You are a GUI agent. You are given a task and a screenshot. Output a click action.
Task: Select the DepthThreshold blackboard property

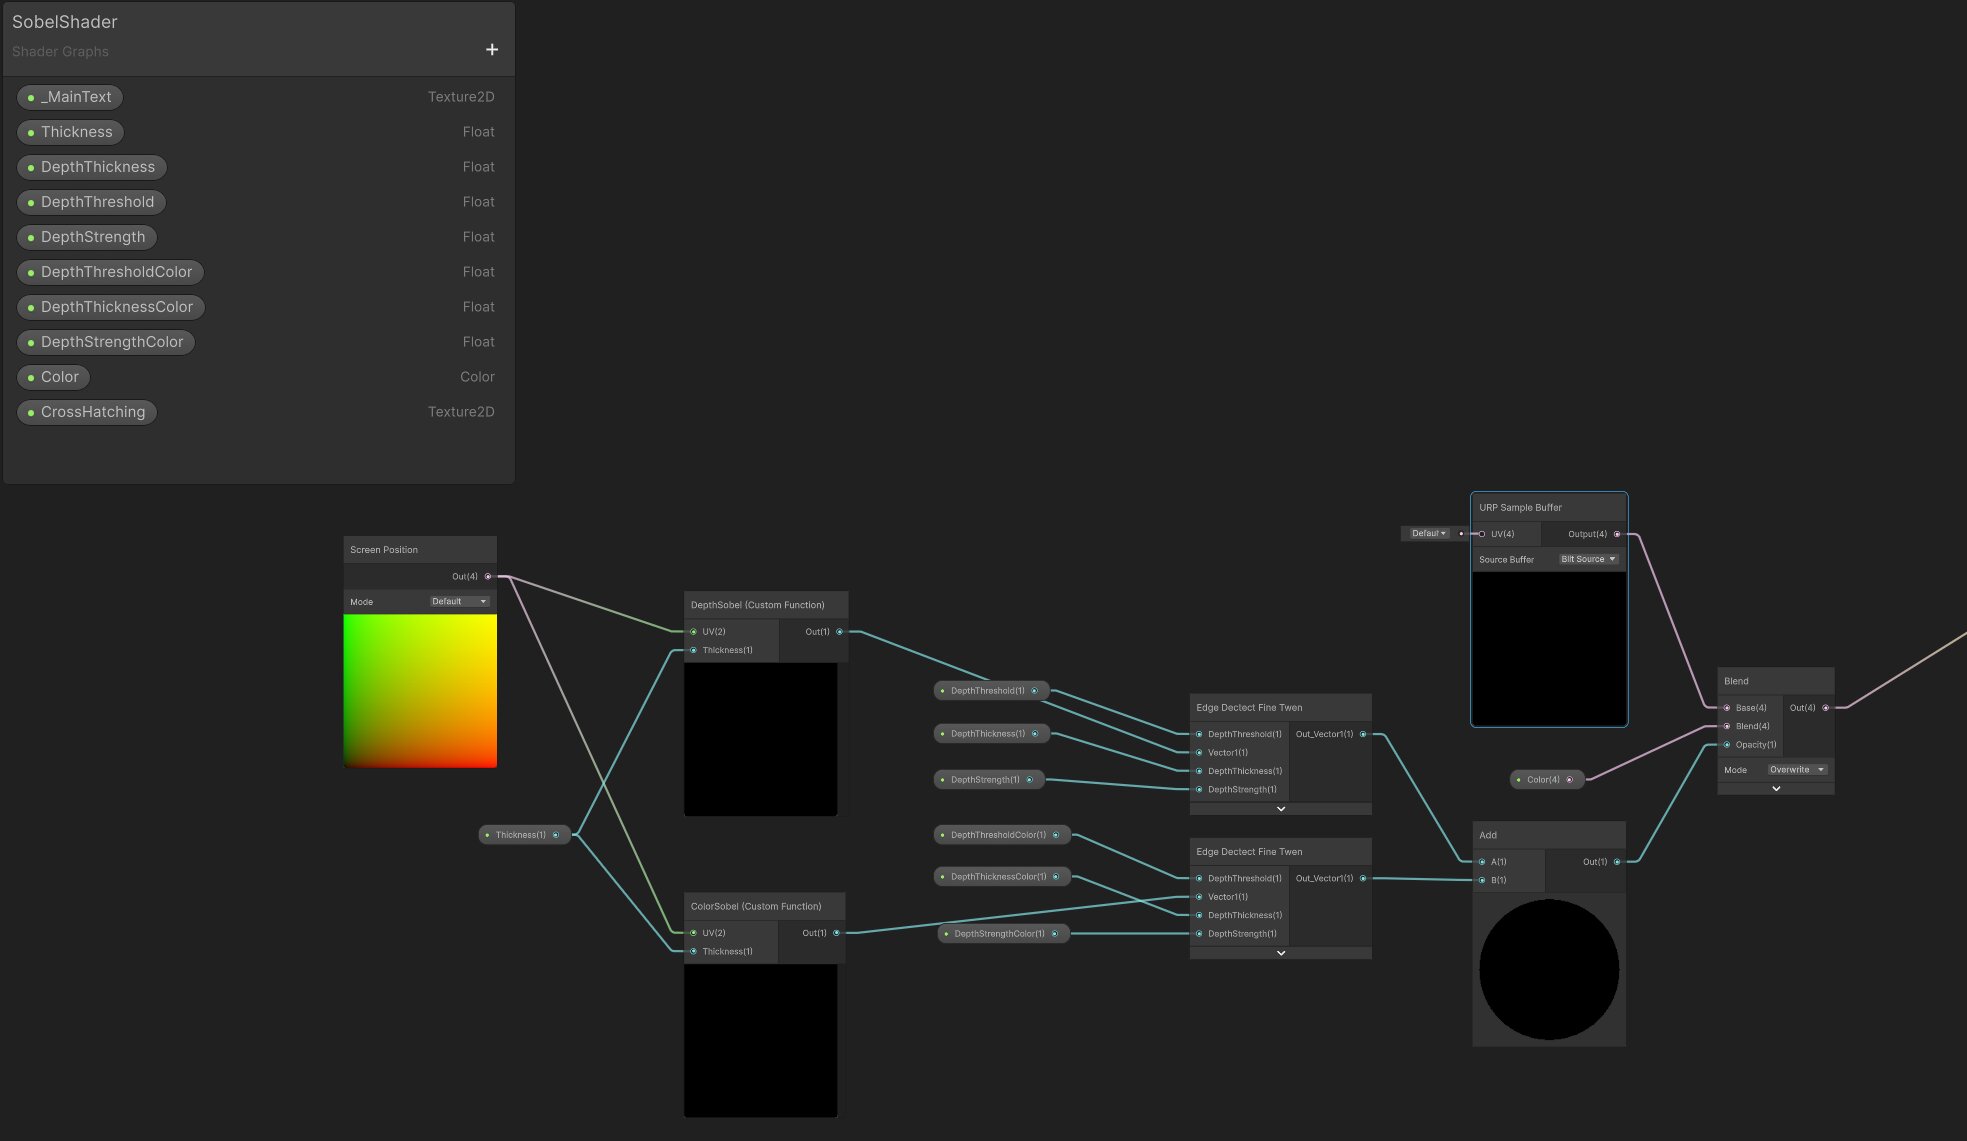pyautogui.click(x=91, y=202)
